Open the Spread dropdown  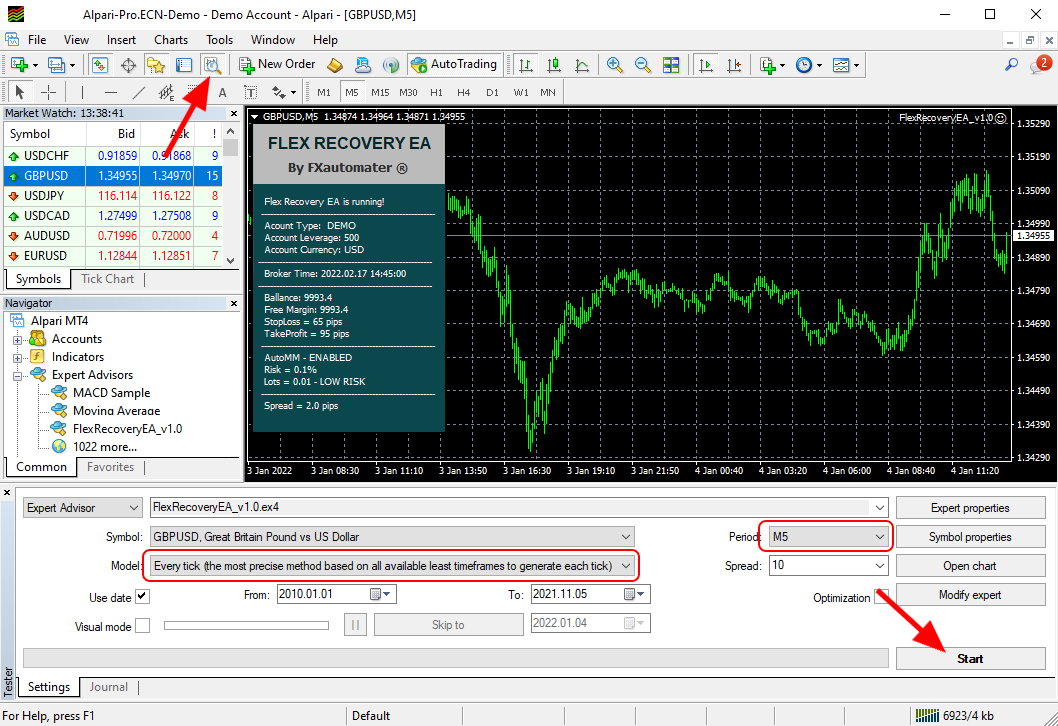829,565
